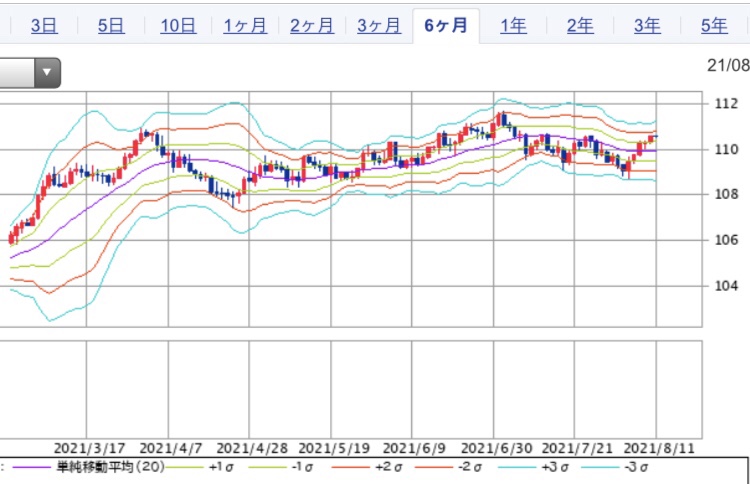Select the 5日 chart period

111,26
